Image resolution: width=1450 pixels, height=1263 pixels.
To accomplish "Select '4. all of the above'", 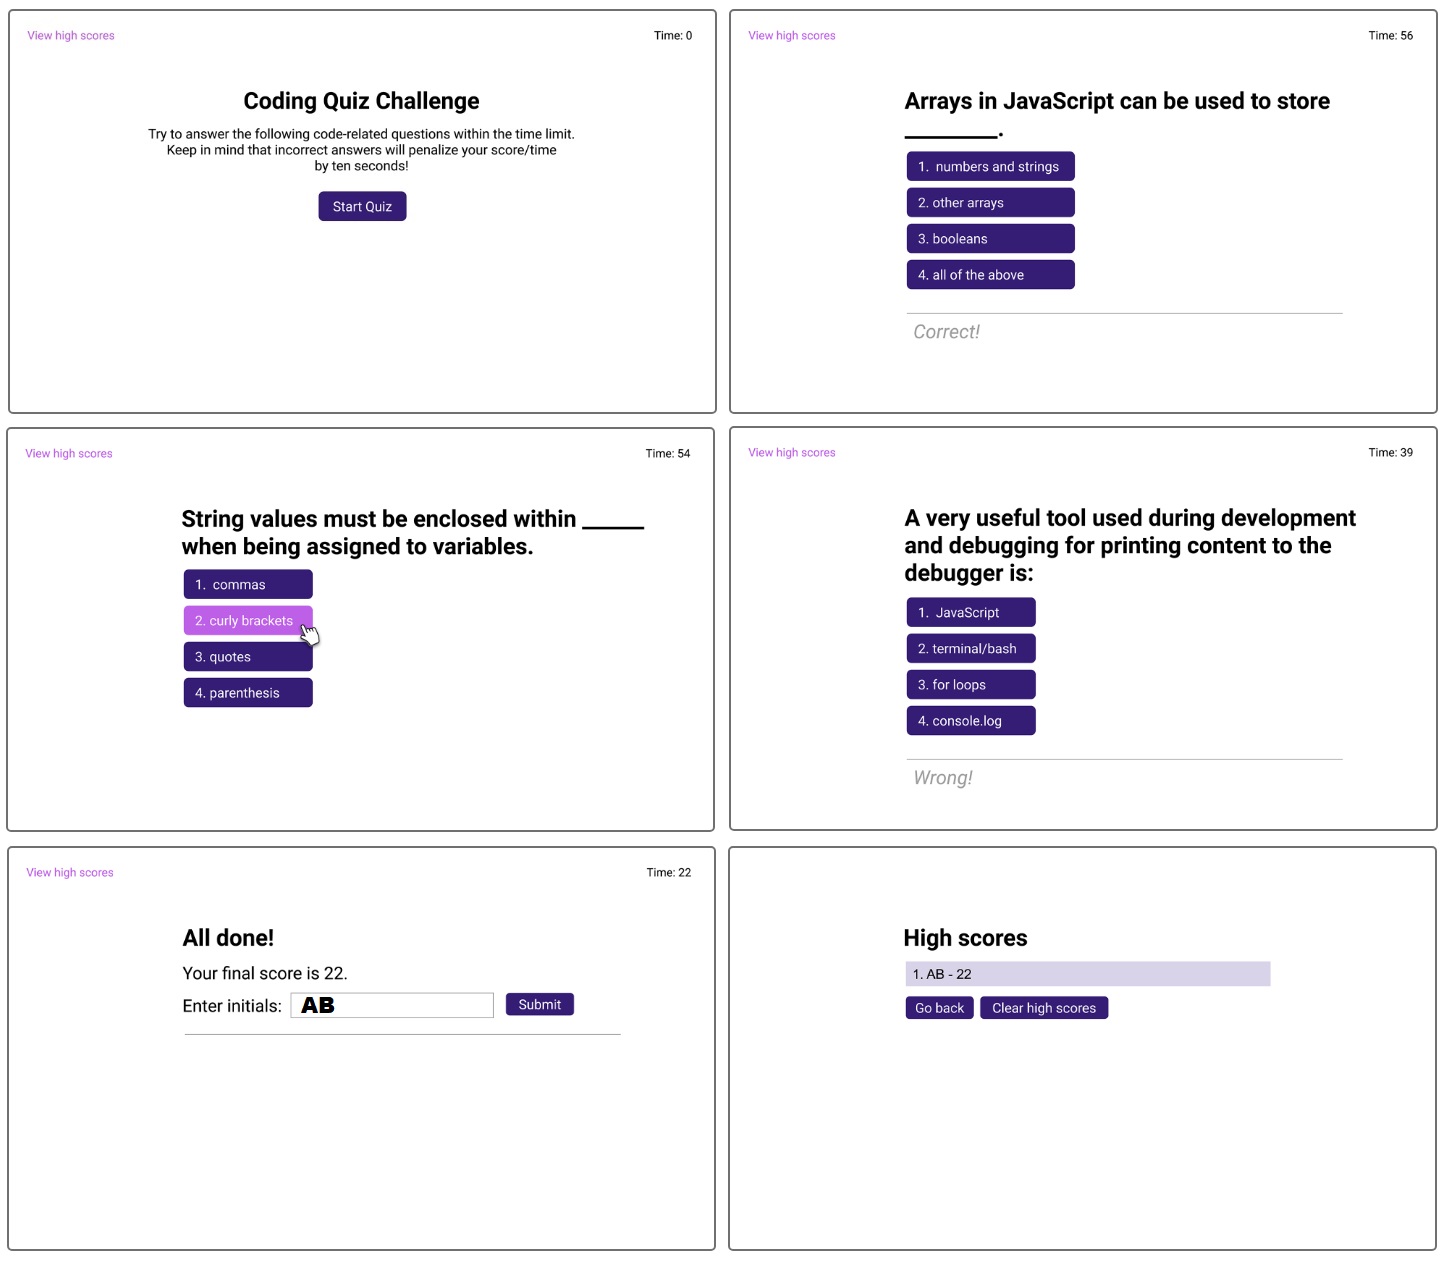I will [990, 275].
